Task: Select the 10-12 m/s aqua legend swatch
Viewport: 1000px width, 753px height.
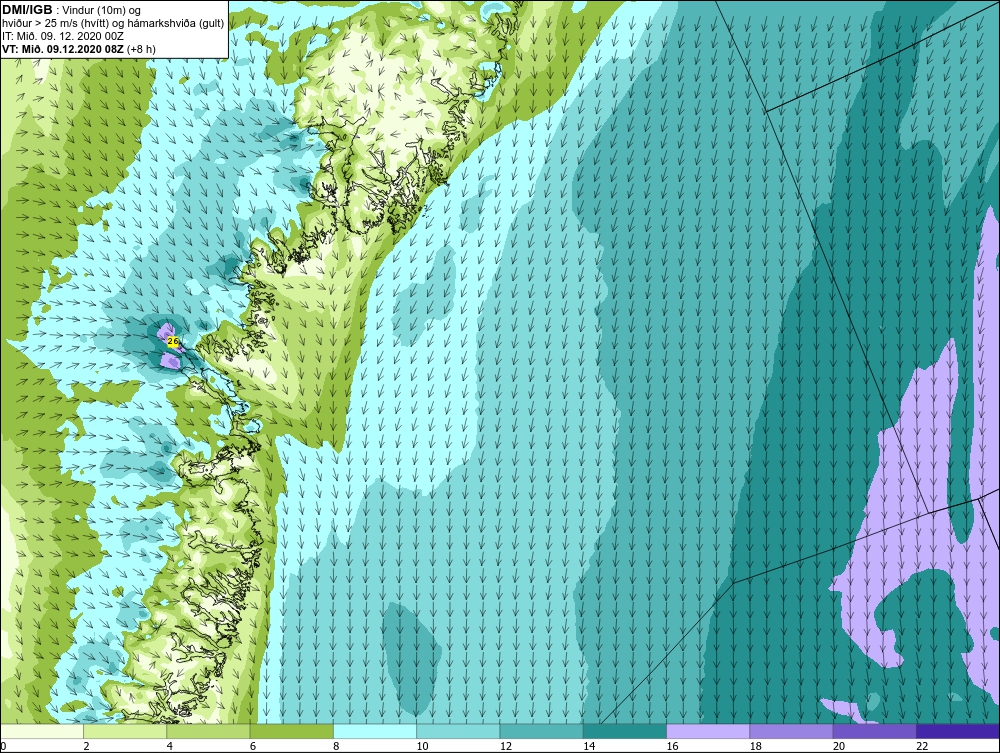Action: coord(458,731)
